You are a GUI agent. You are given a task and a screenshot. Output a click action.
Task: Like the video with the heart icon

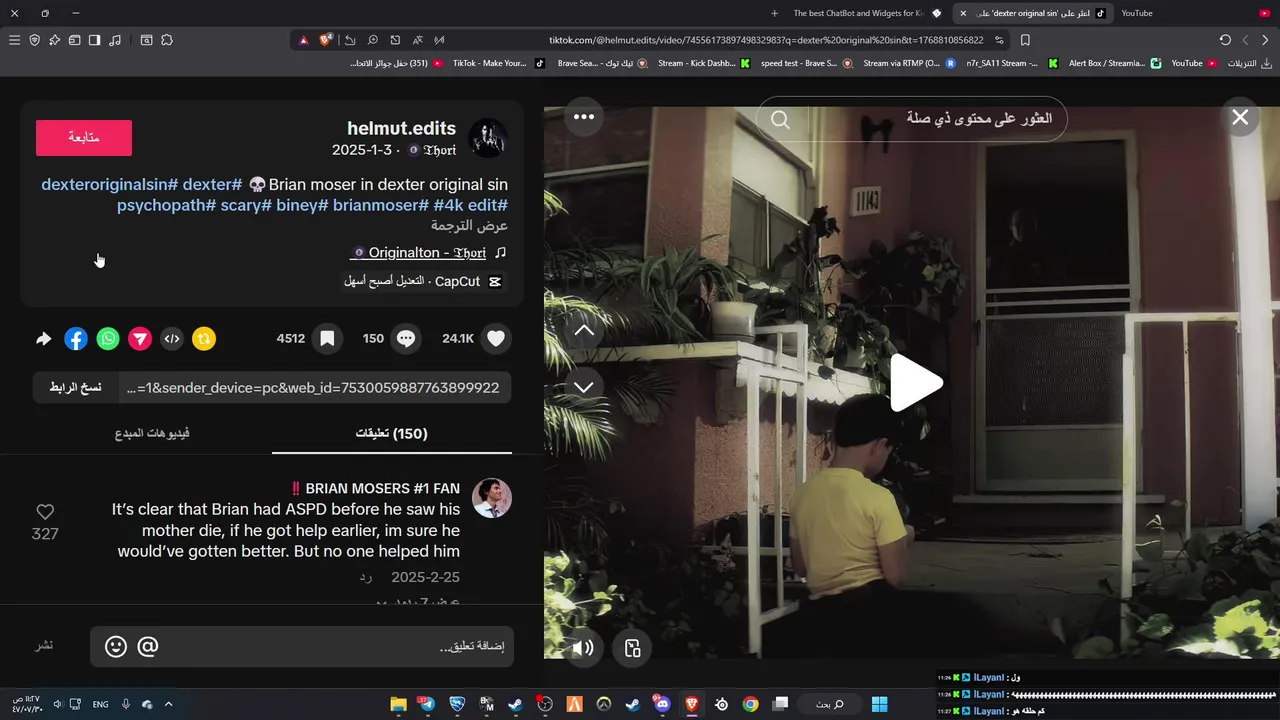point(496,339)
